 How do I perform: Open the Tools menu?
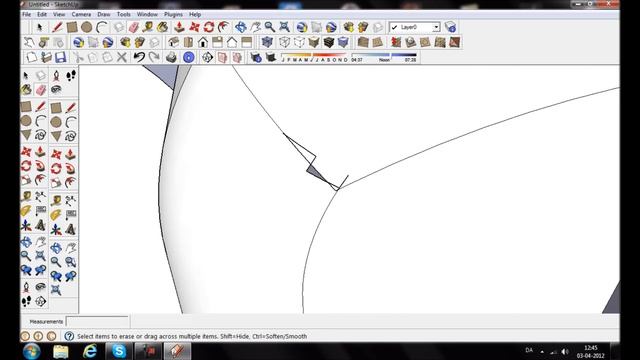click(x=123, y=14)
